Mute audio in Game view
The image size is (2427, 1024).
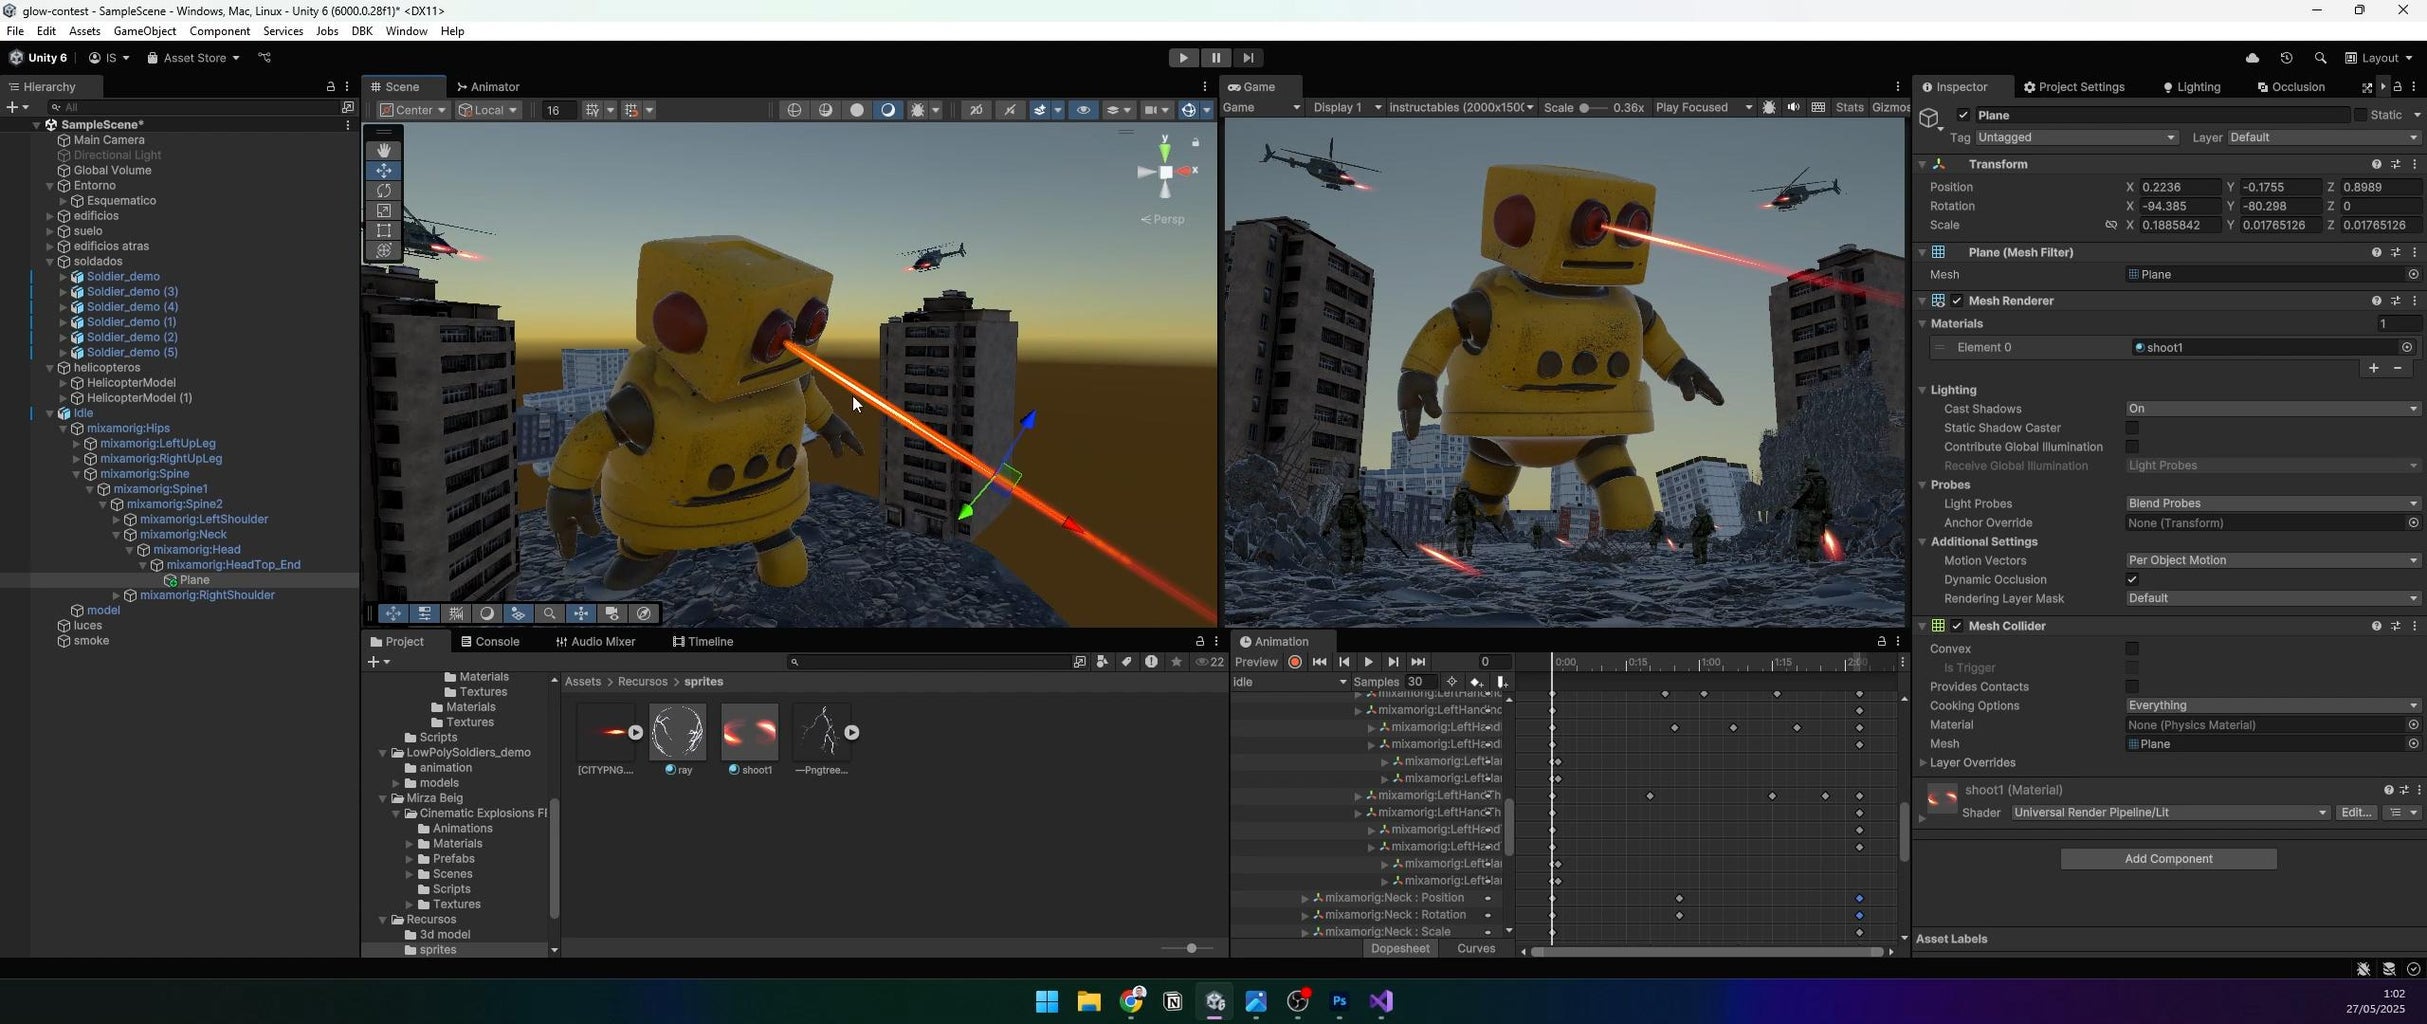click(x=1793, y=108)
